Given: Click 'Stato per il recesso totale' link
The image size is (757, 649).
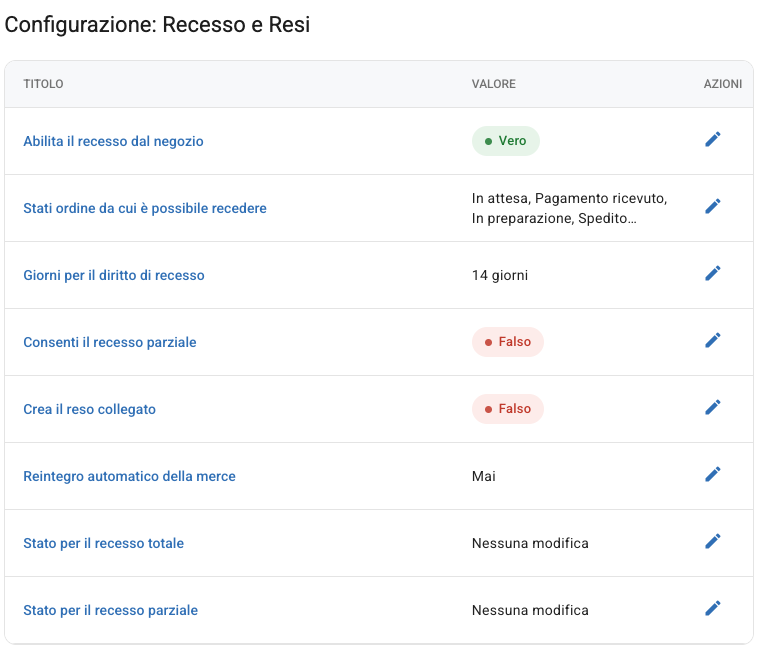Looking at the screenshot, I should (104, 544).
